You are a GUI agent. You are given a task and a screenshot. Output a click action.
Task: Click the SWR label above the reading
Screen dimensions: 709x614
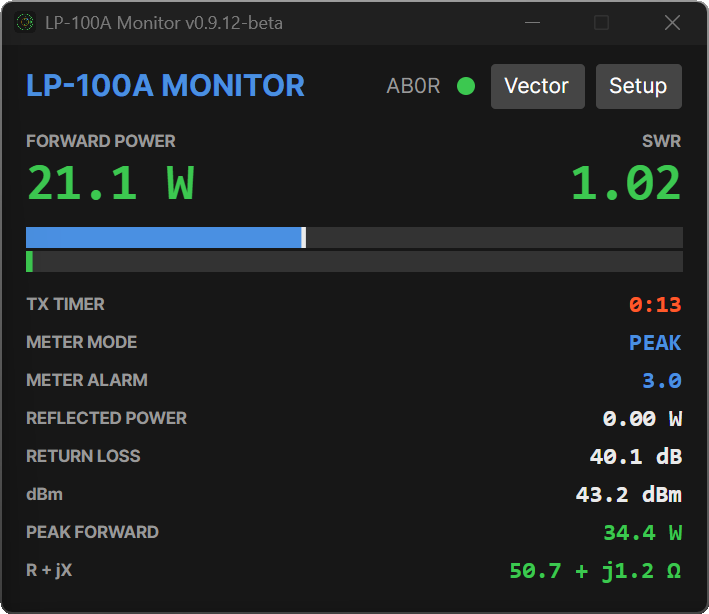click(662, 141)
